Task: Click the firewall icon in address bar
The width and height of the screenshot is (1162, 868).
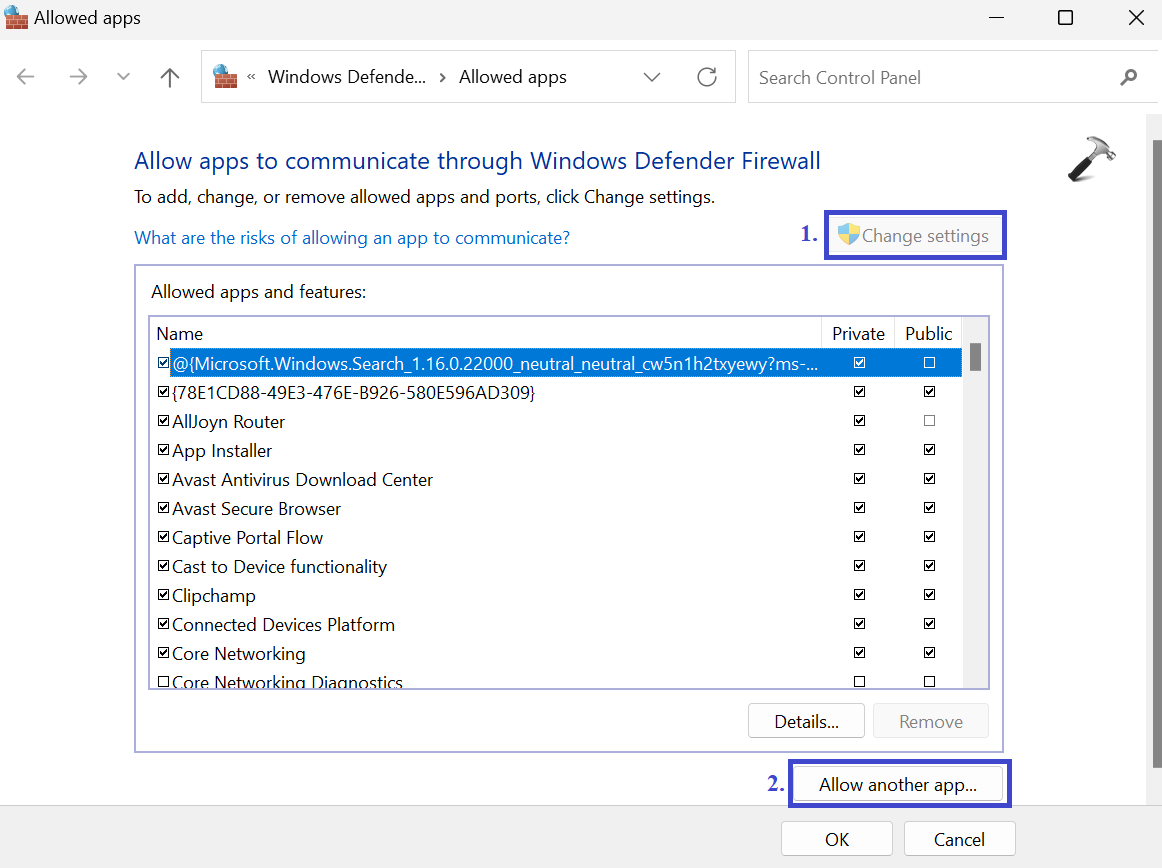Action: click(226, 77)
